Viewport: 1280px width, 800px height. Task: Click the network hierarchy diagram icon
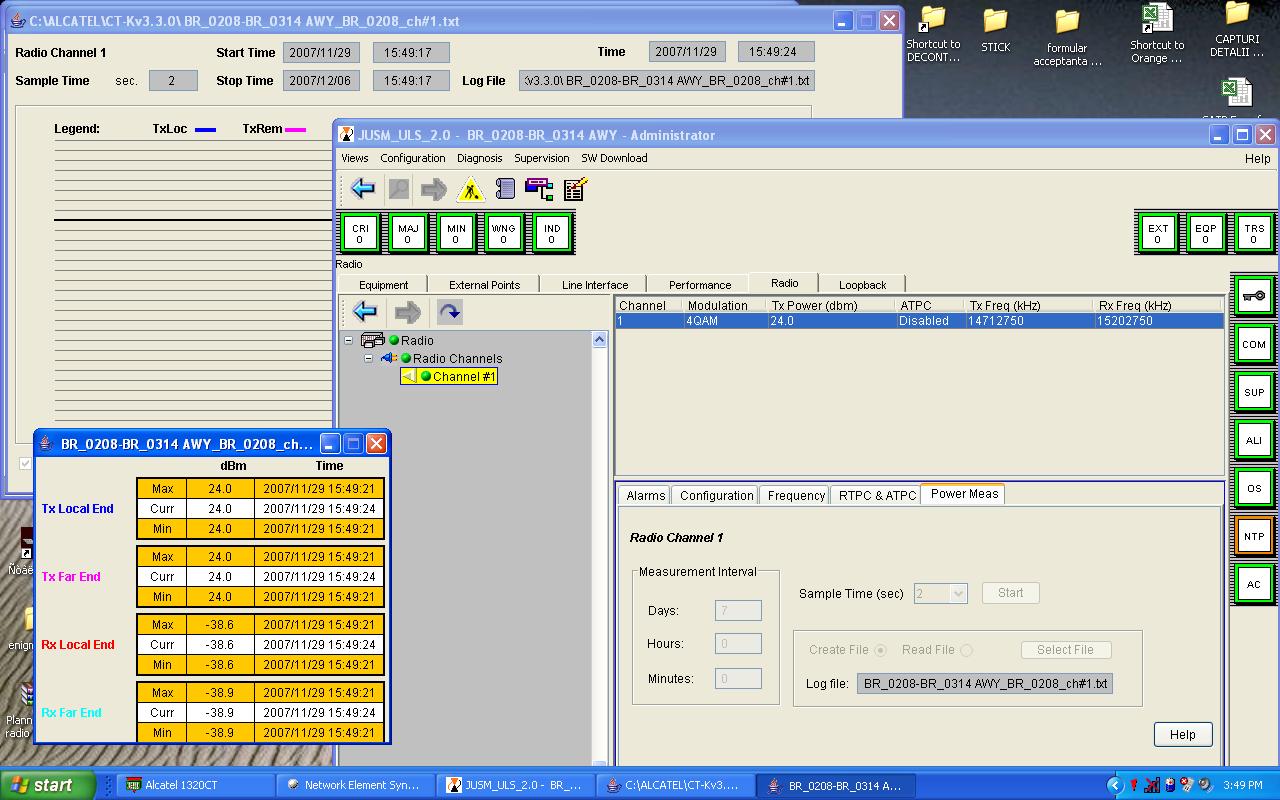point(539,189)
